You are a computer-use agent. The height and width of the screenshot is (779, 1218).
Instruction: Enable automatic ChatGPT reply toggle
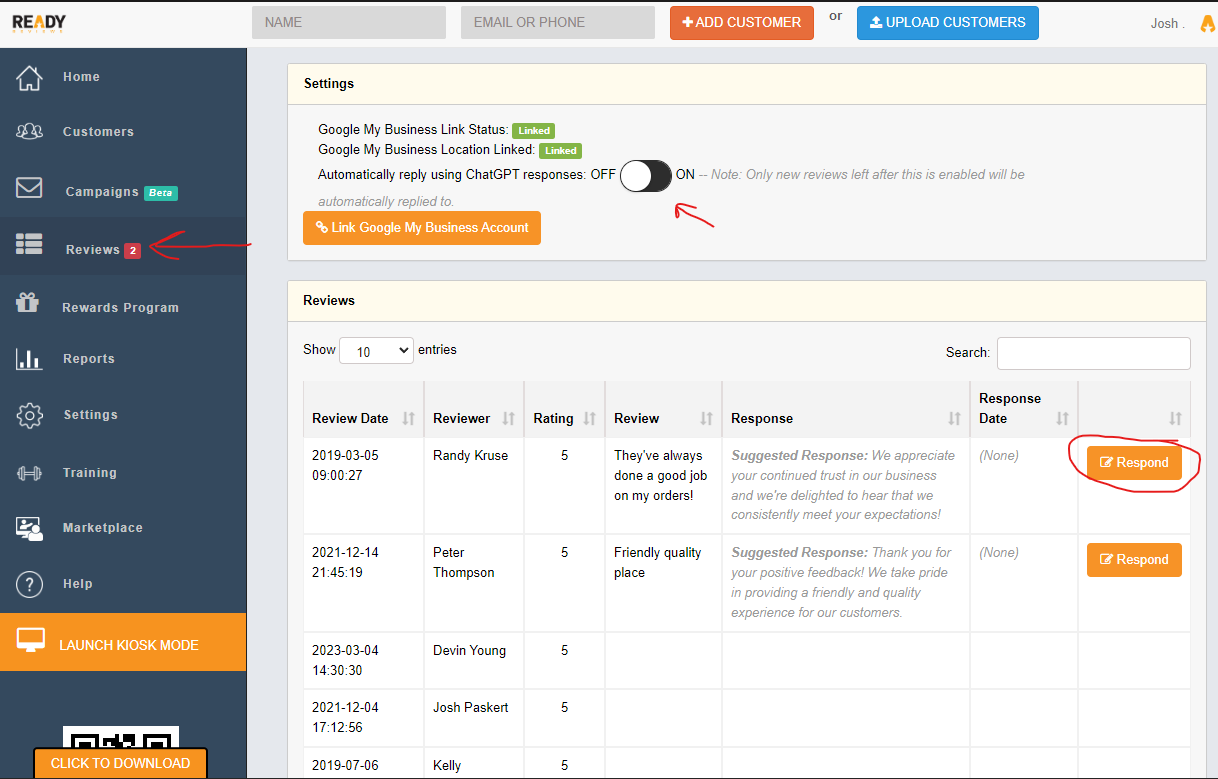click(646, 175)
